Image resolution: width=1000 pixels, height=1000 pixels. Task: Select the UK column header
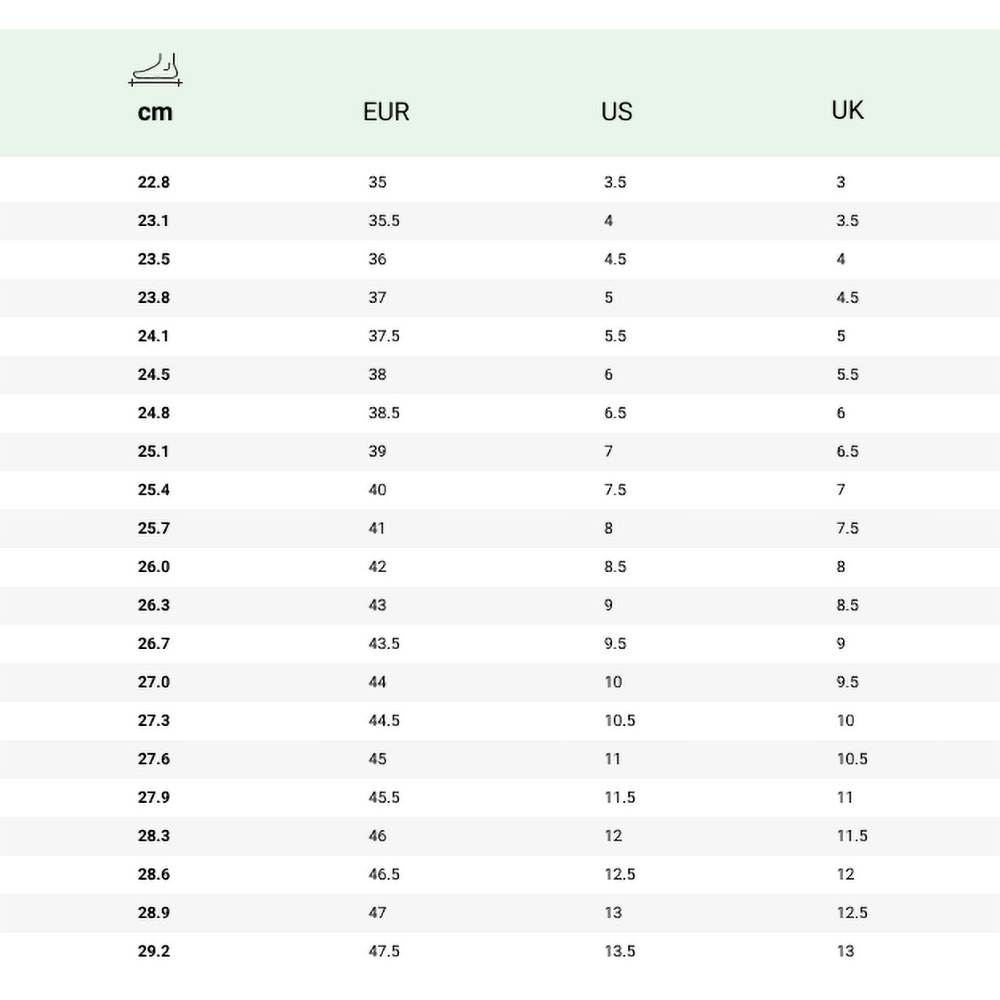point(847,110)
